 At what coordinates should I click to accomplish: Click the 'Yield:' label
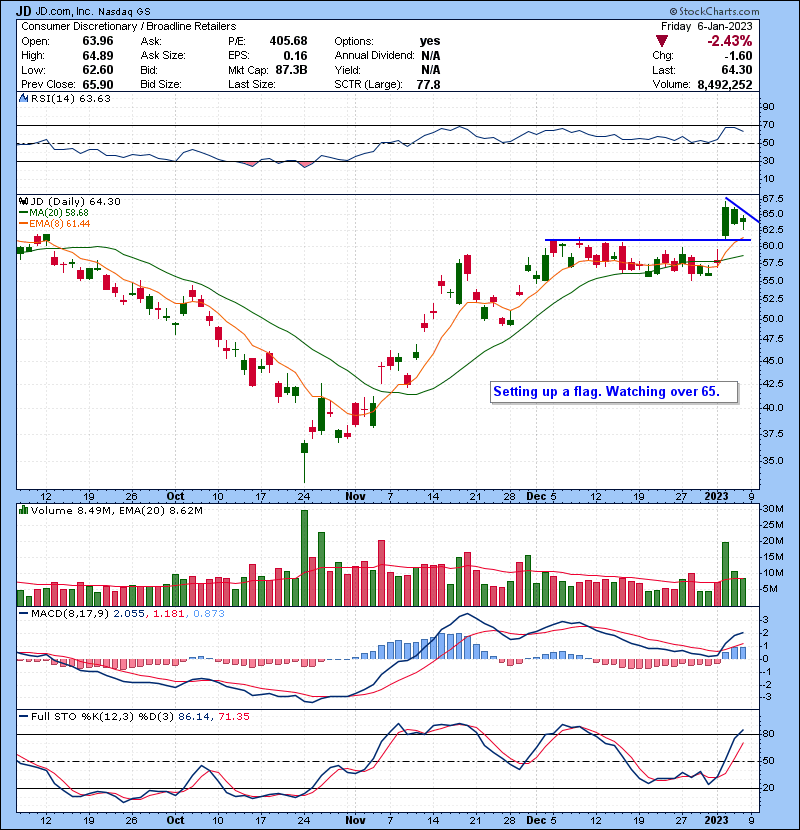click(347, 70)
